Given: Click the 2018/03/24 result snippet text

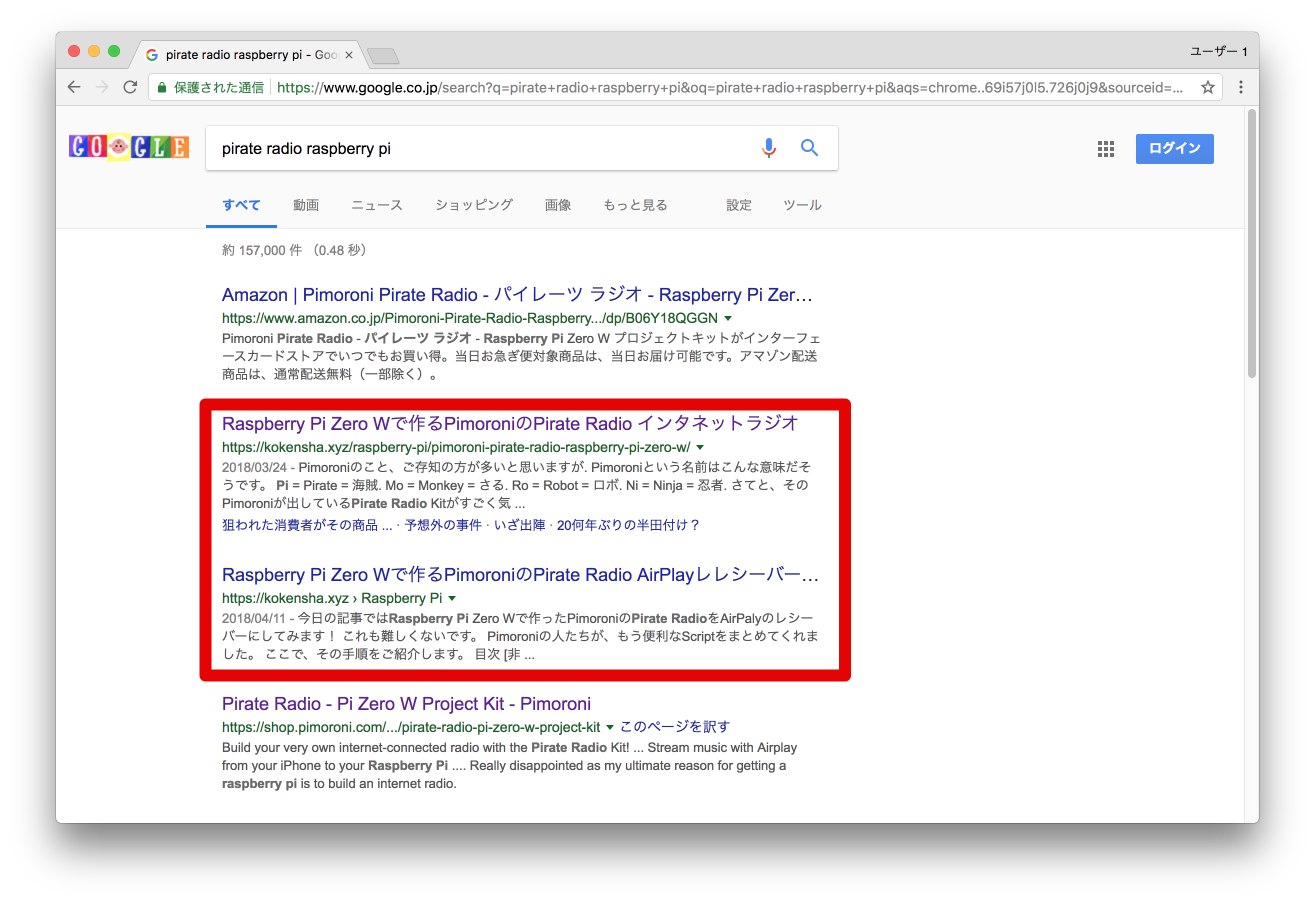Looking at the screenshot, I should [x=516, y=485].
